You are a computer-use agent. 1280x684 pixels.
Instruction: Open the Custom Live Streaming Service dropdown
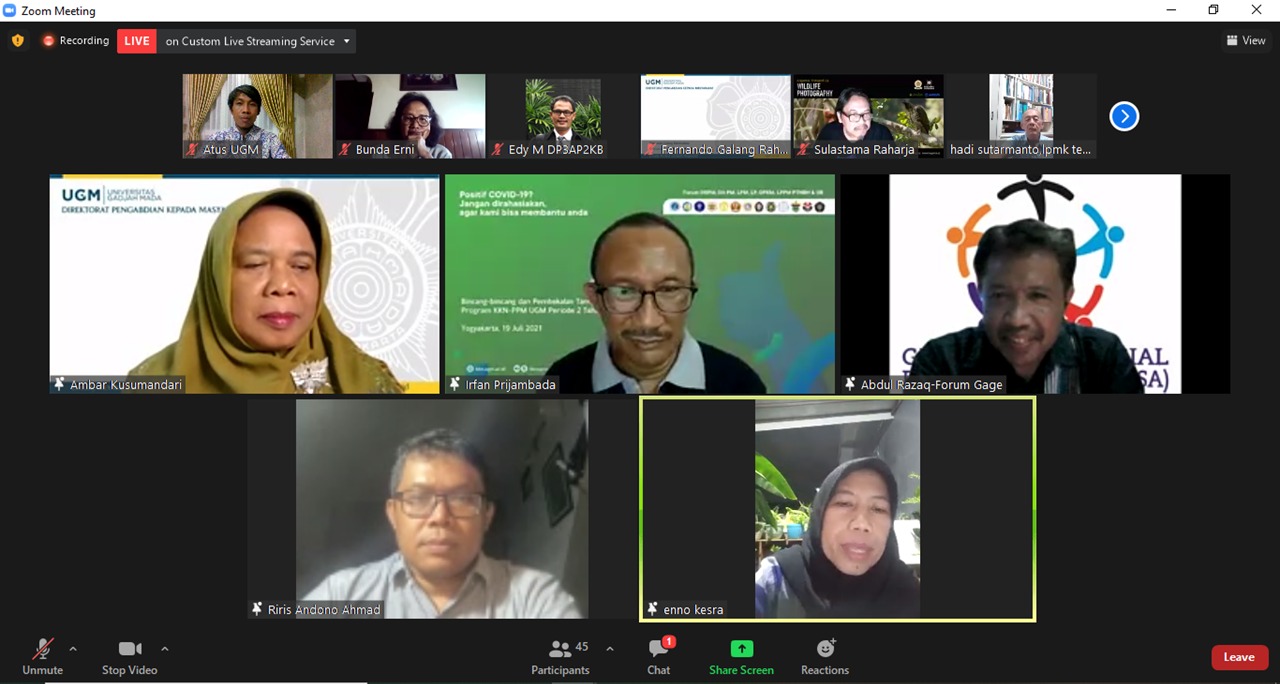point(258,41)
